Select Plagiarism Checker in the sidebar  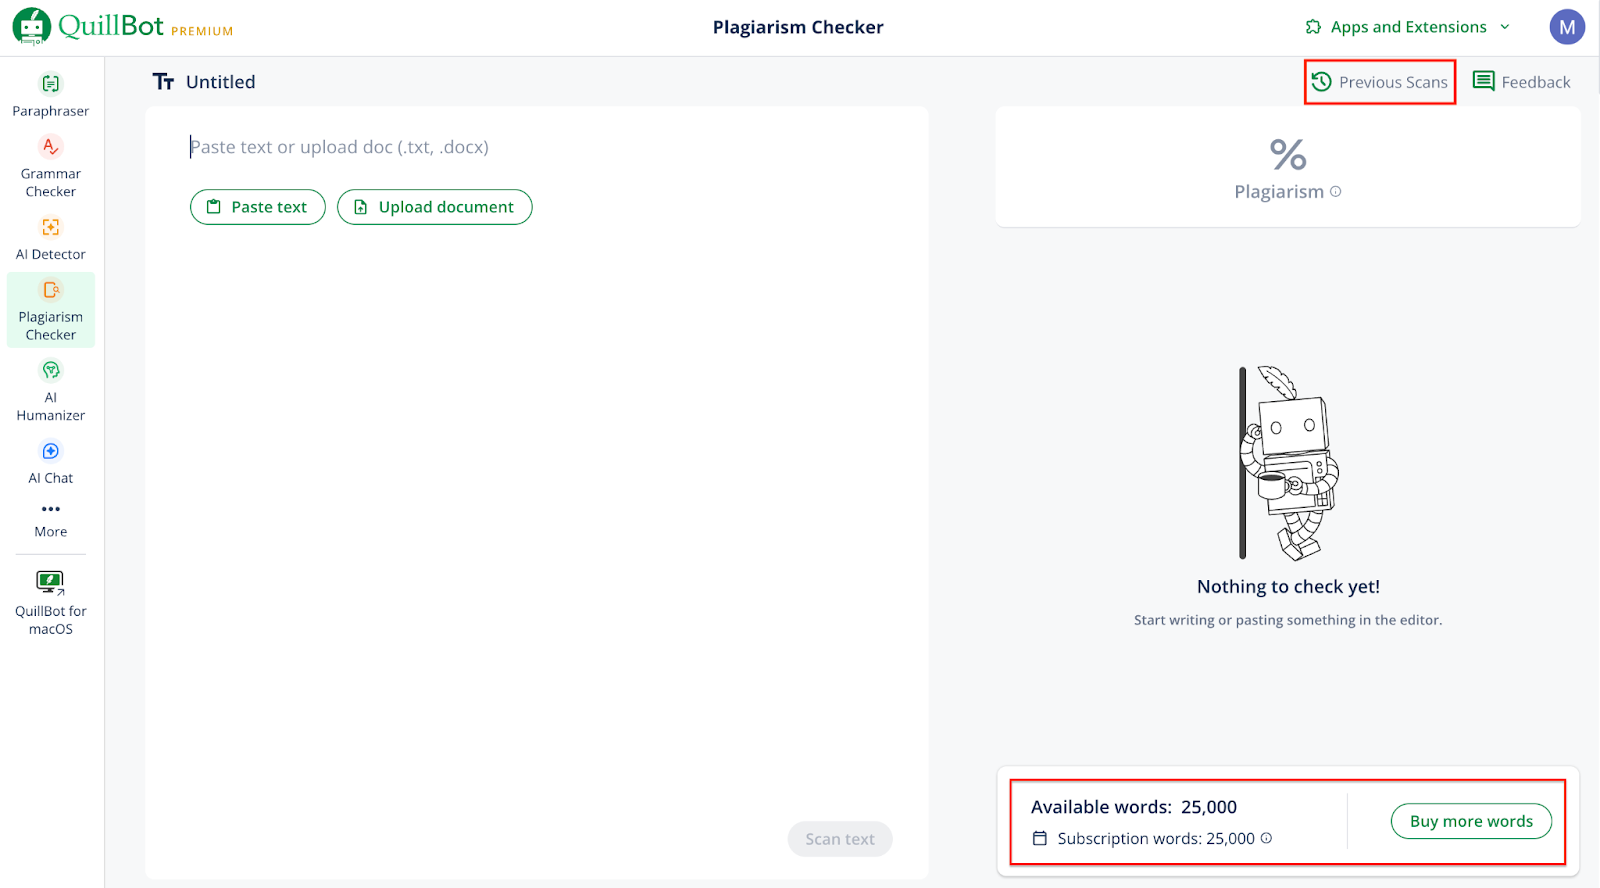point(50,310)
